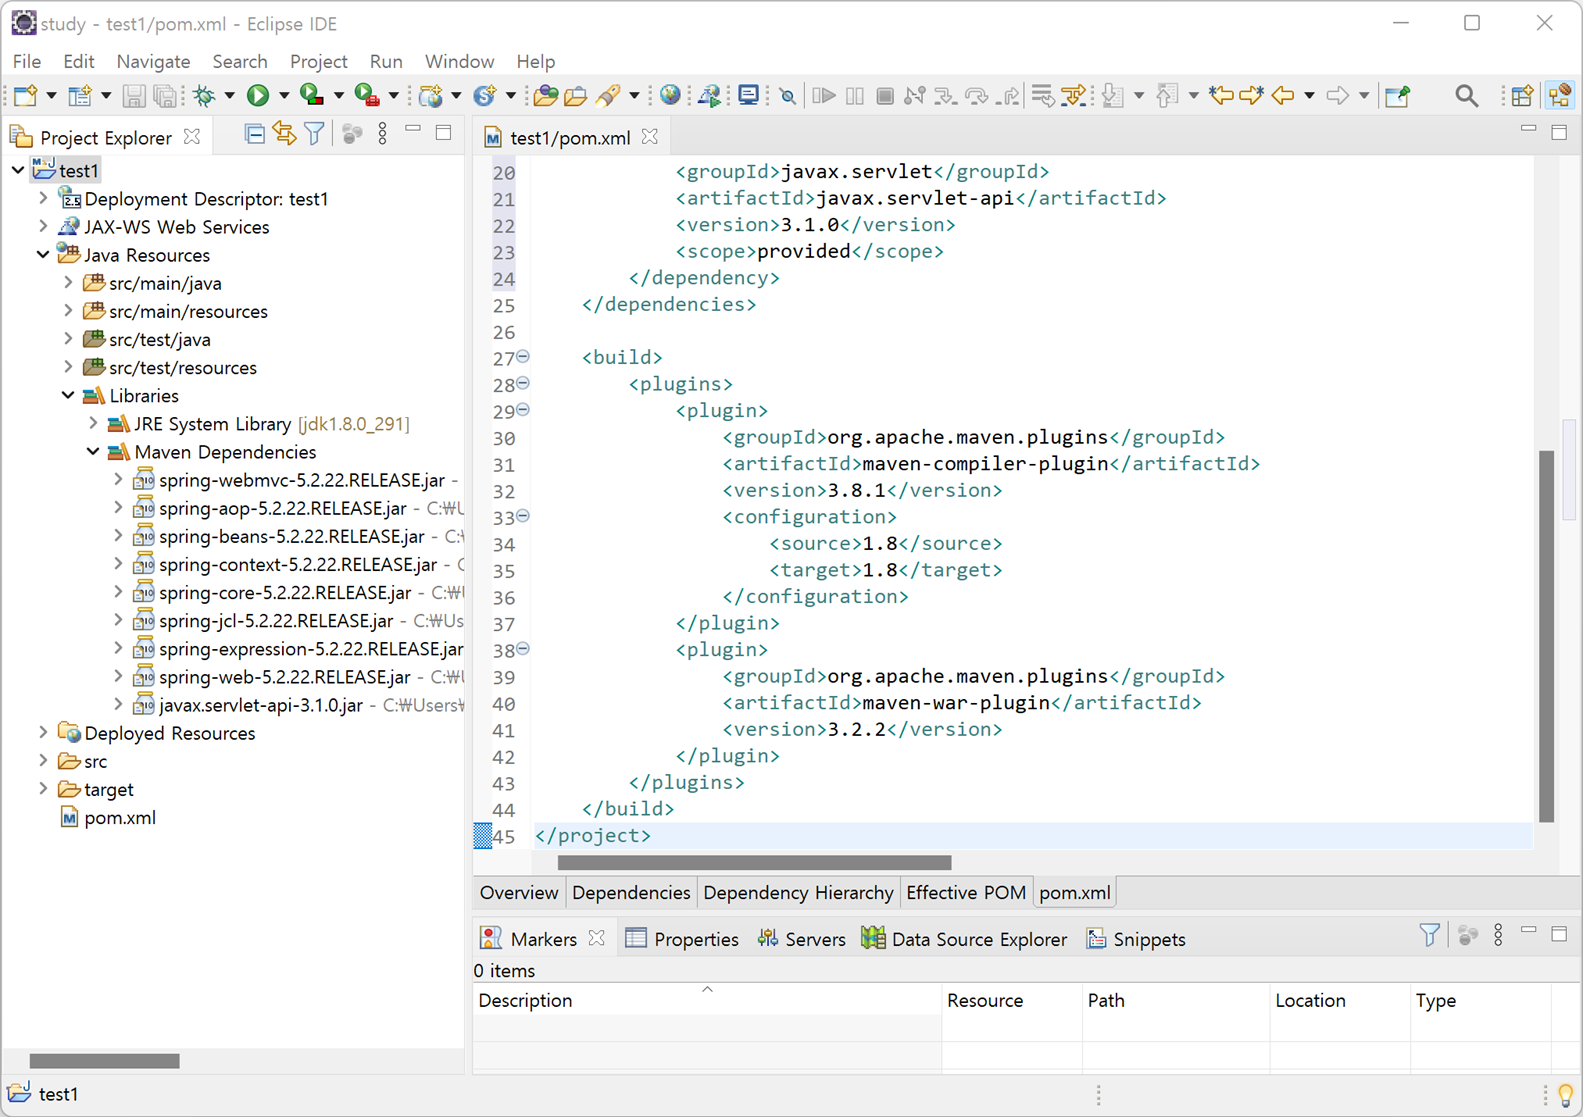Click the Markers view filter icon
Screen dimensions: 1583x1117
pyautogui.click(x=1430, y=935)
